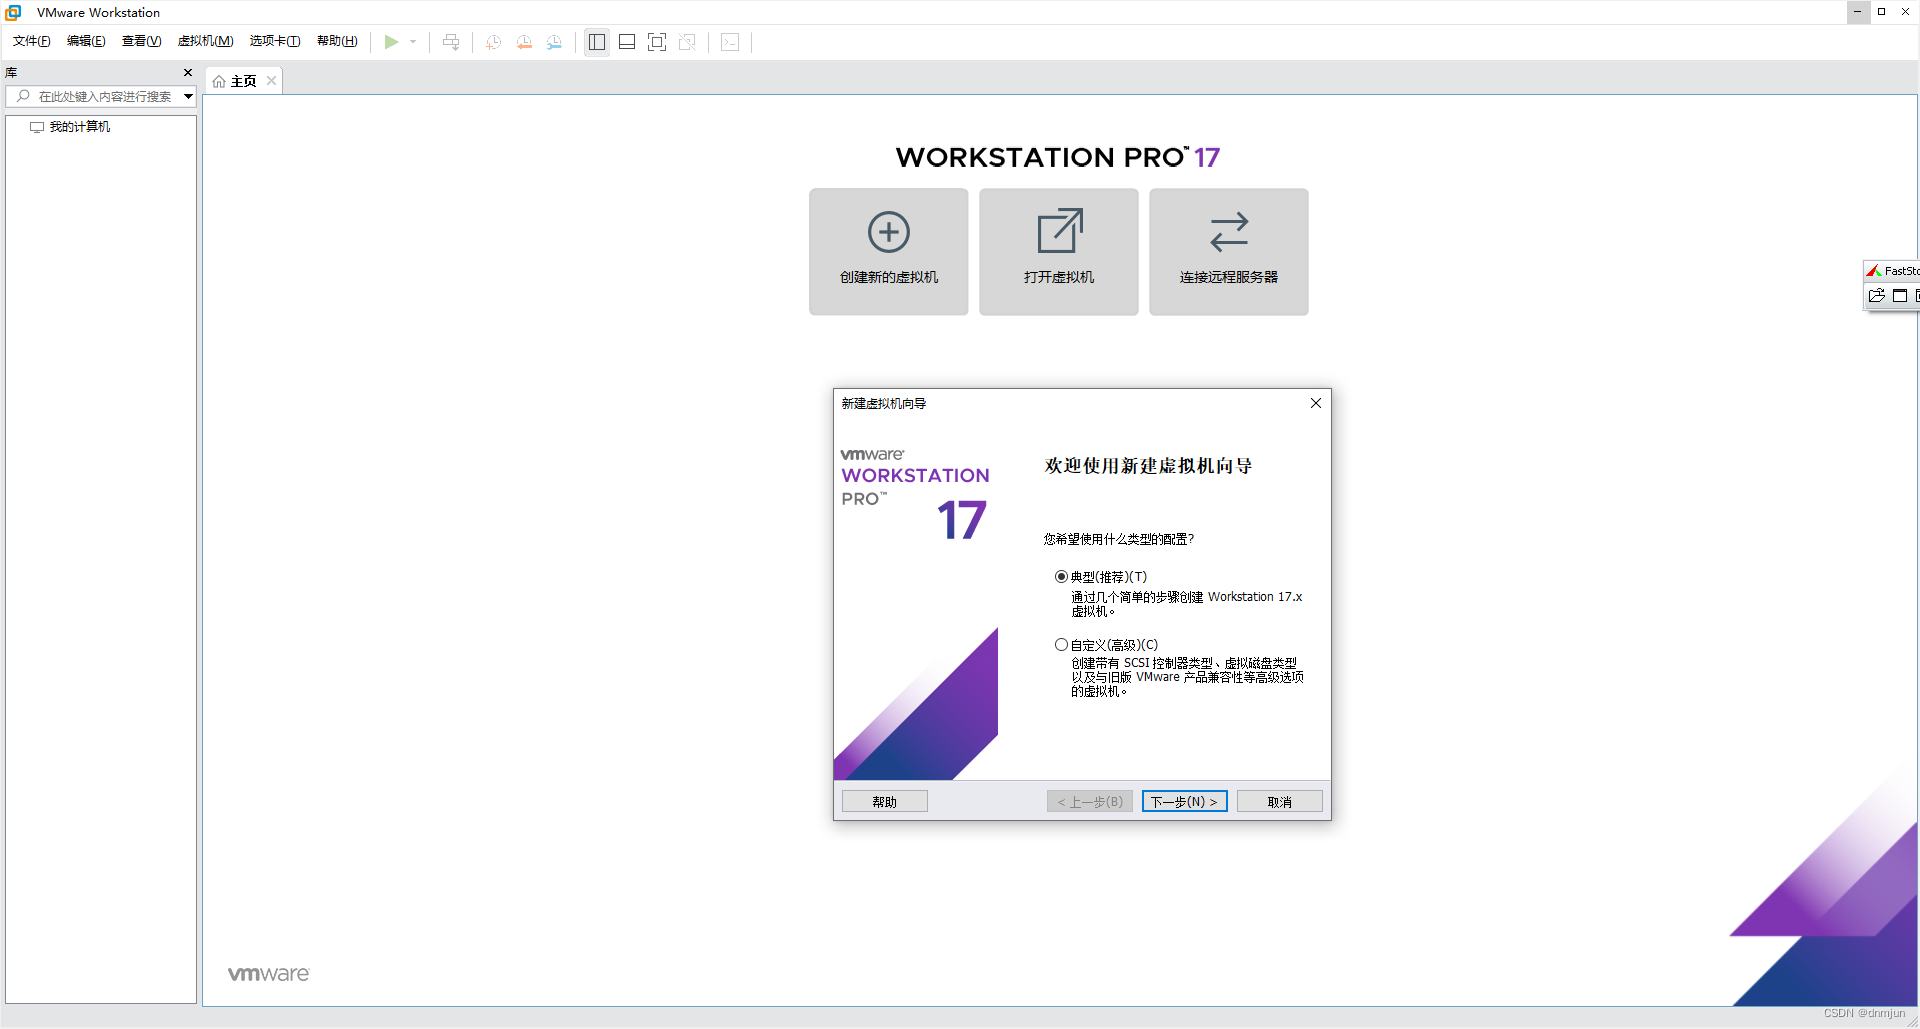Click the FastStone red-green logo icon
1920x1029 pixels.
1874,271
